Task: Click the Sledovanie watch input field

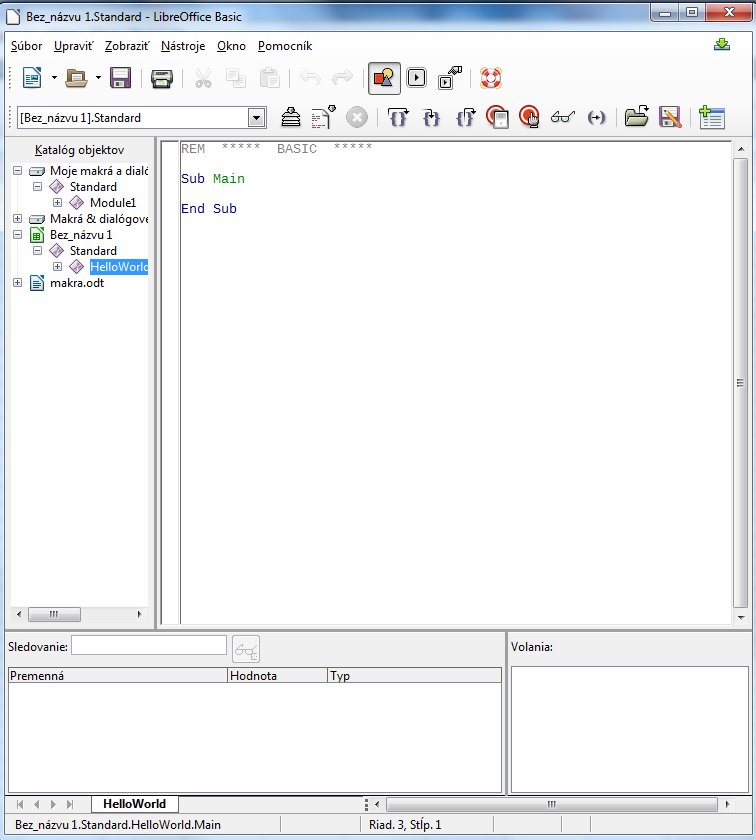Action: (x=149, y=645)
